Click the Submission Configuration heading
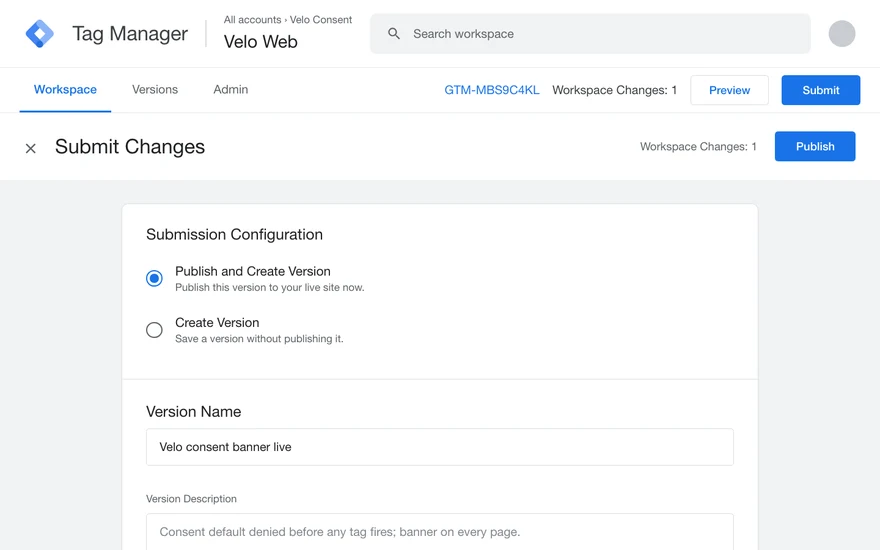 pyautogui.click(x=234, y=235)
